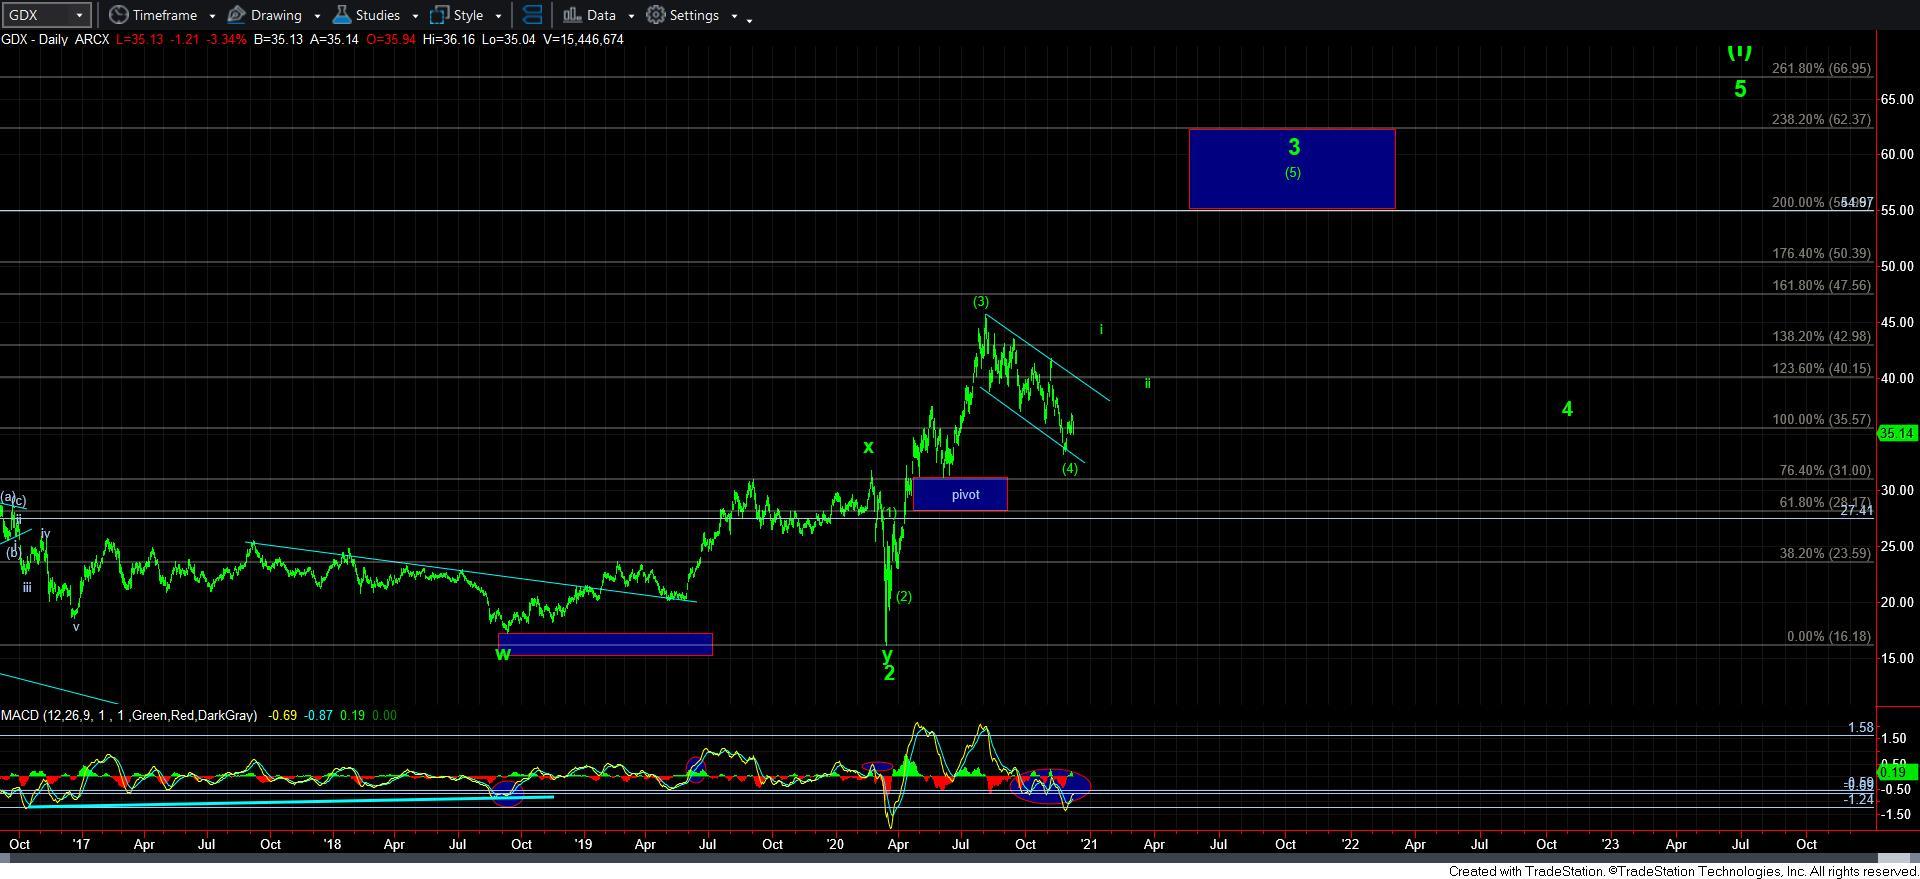Click the 161.80% (47.56) Fibonacci label
Viewport: 1920px width, 879px height.
point(1821,285)
